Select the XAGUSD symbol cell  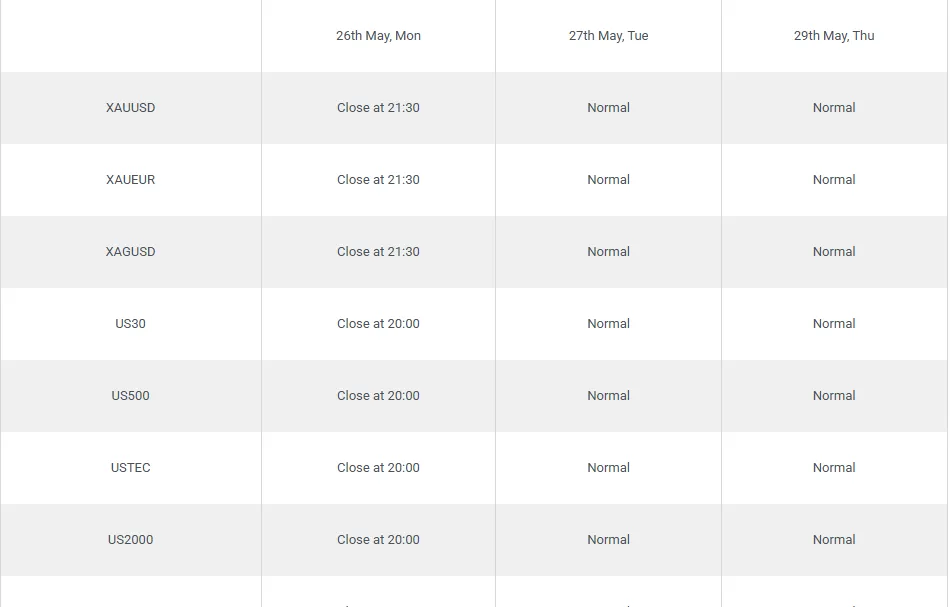131,252
